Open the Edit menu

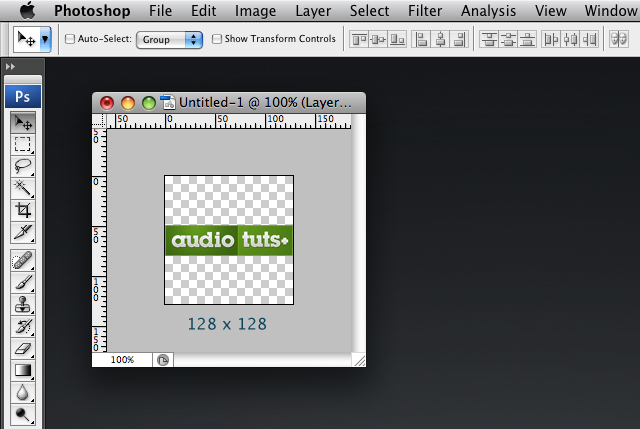[204, 11]
